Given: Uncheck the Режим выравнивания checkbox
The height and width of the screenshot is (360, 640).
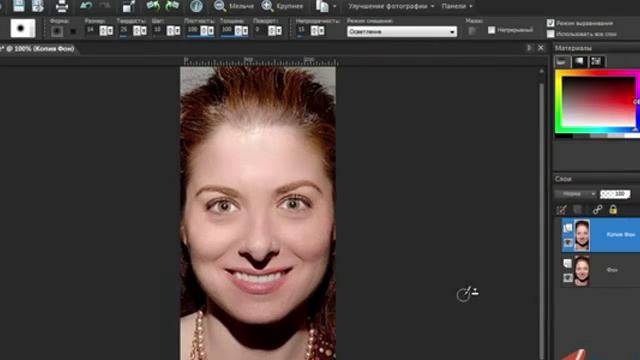Looking at the screenshot, I should coord(551,23).
